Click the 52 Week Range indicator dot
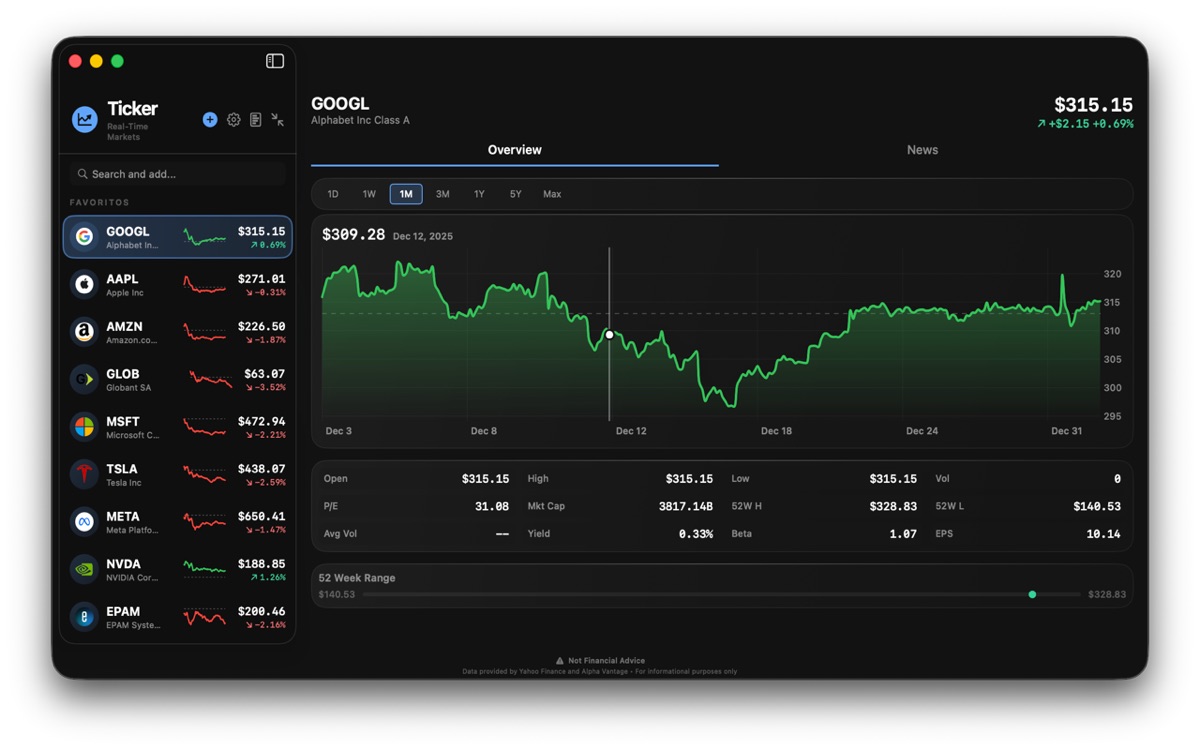Image resolution: width=1200 pixels, height=750 pixels. tap(1032, 595)
